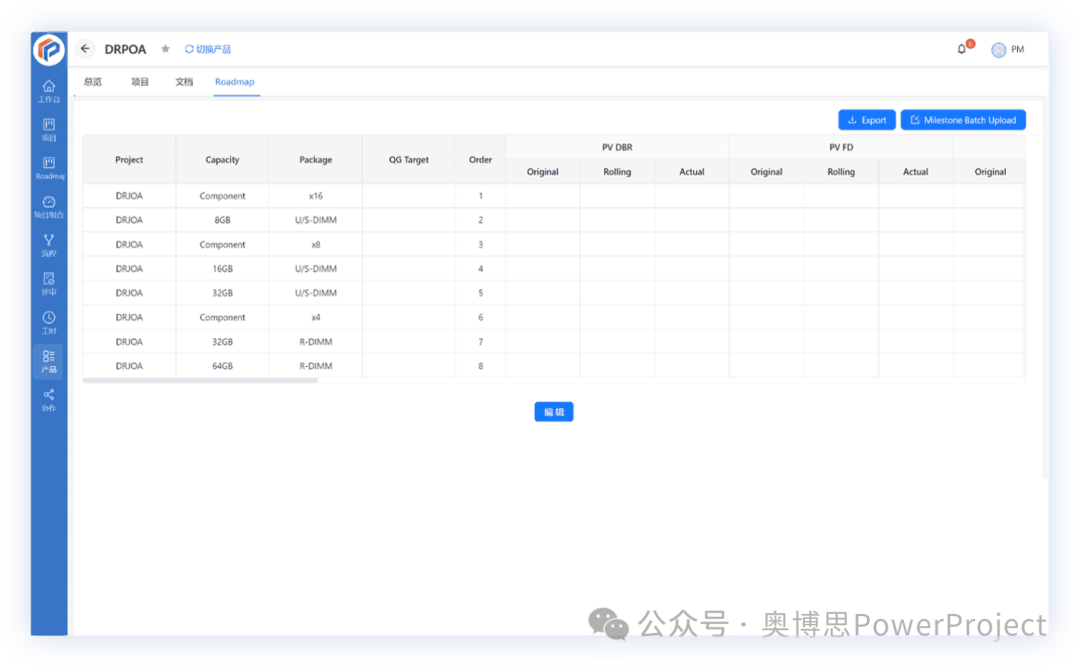Viewport: 1080px width, 668px height.
Task: Click 切换产品 to switch products
Action: point(210,48)
